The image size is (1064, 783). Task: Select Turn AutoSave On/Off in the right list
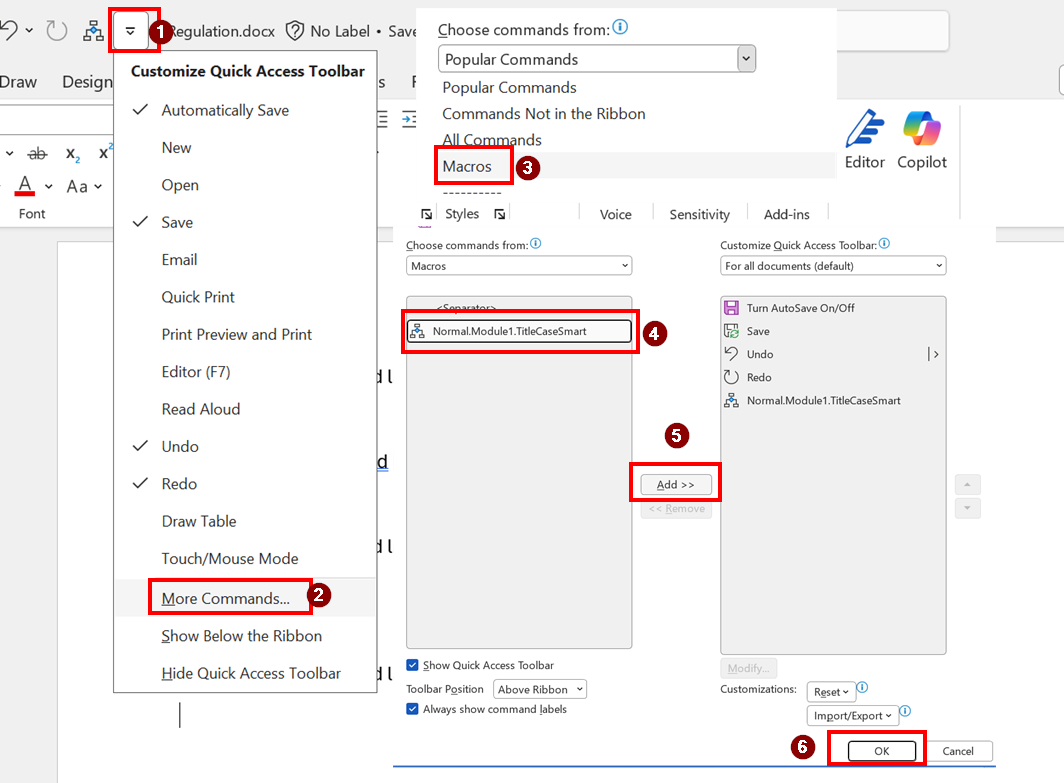tap(833, 308)
